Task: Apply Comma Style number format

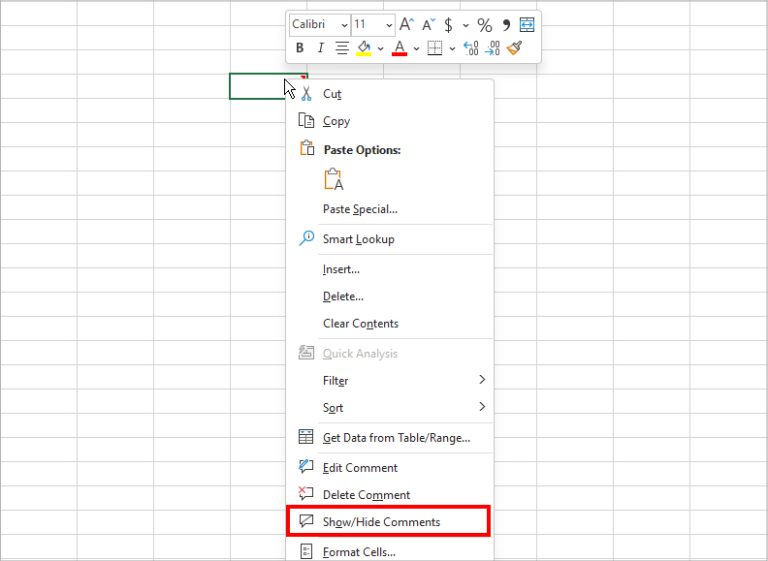Action: pyautogui.click(x=506, y=25)
